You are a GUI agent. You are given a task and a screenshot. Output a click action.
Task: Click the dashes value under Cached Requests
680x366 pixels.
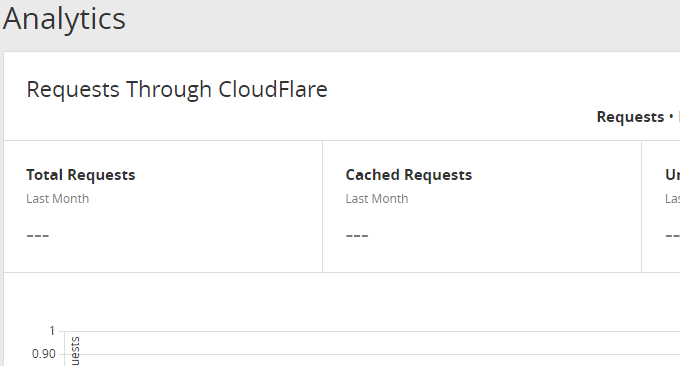pos(357,236)
